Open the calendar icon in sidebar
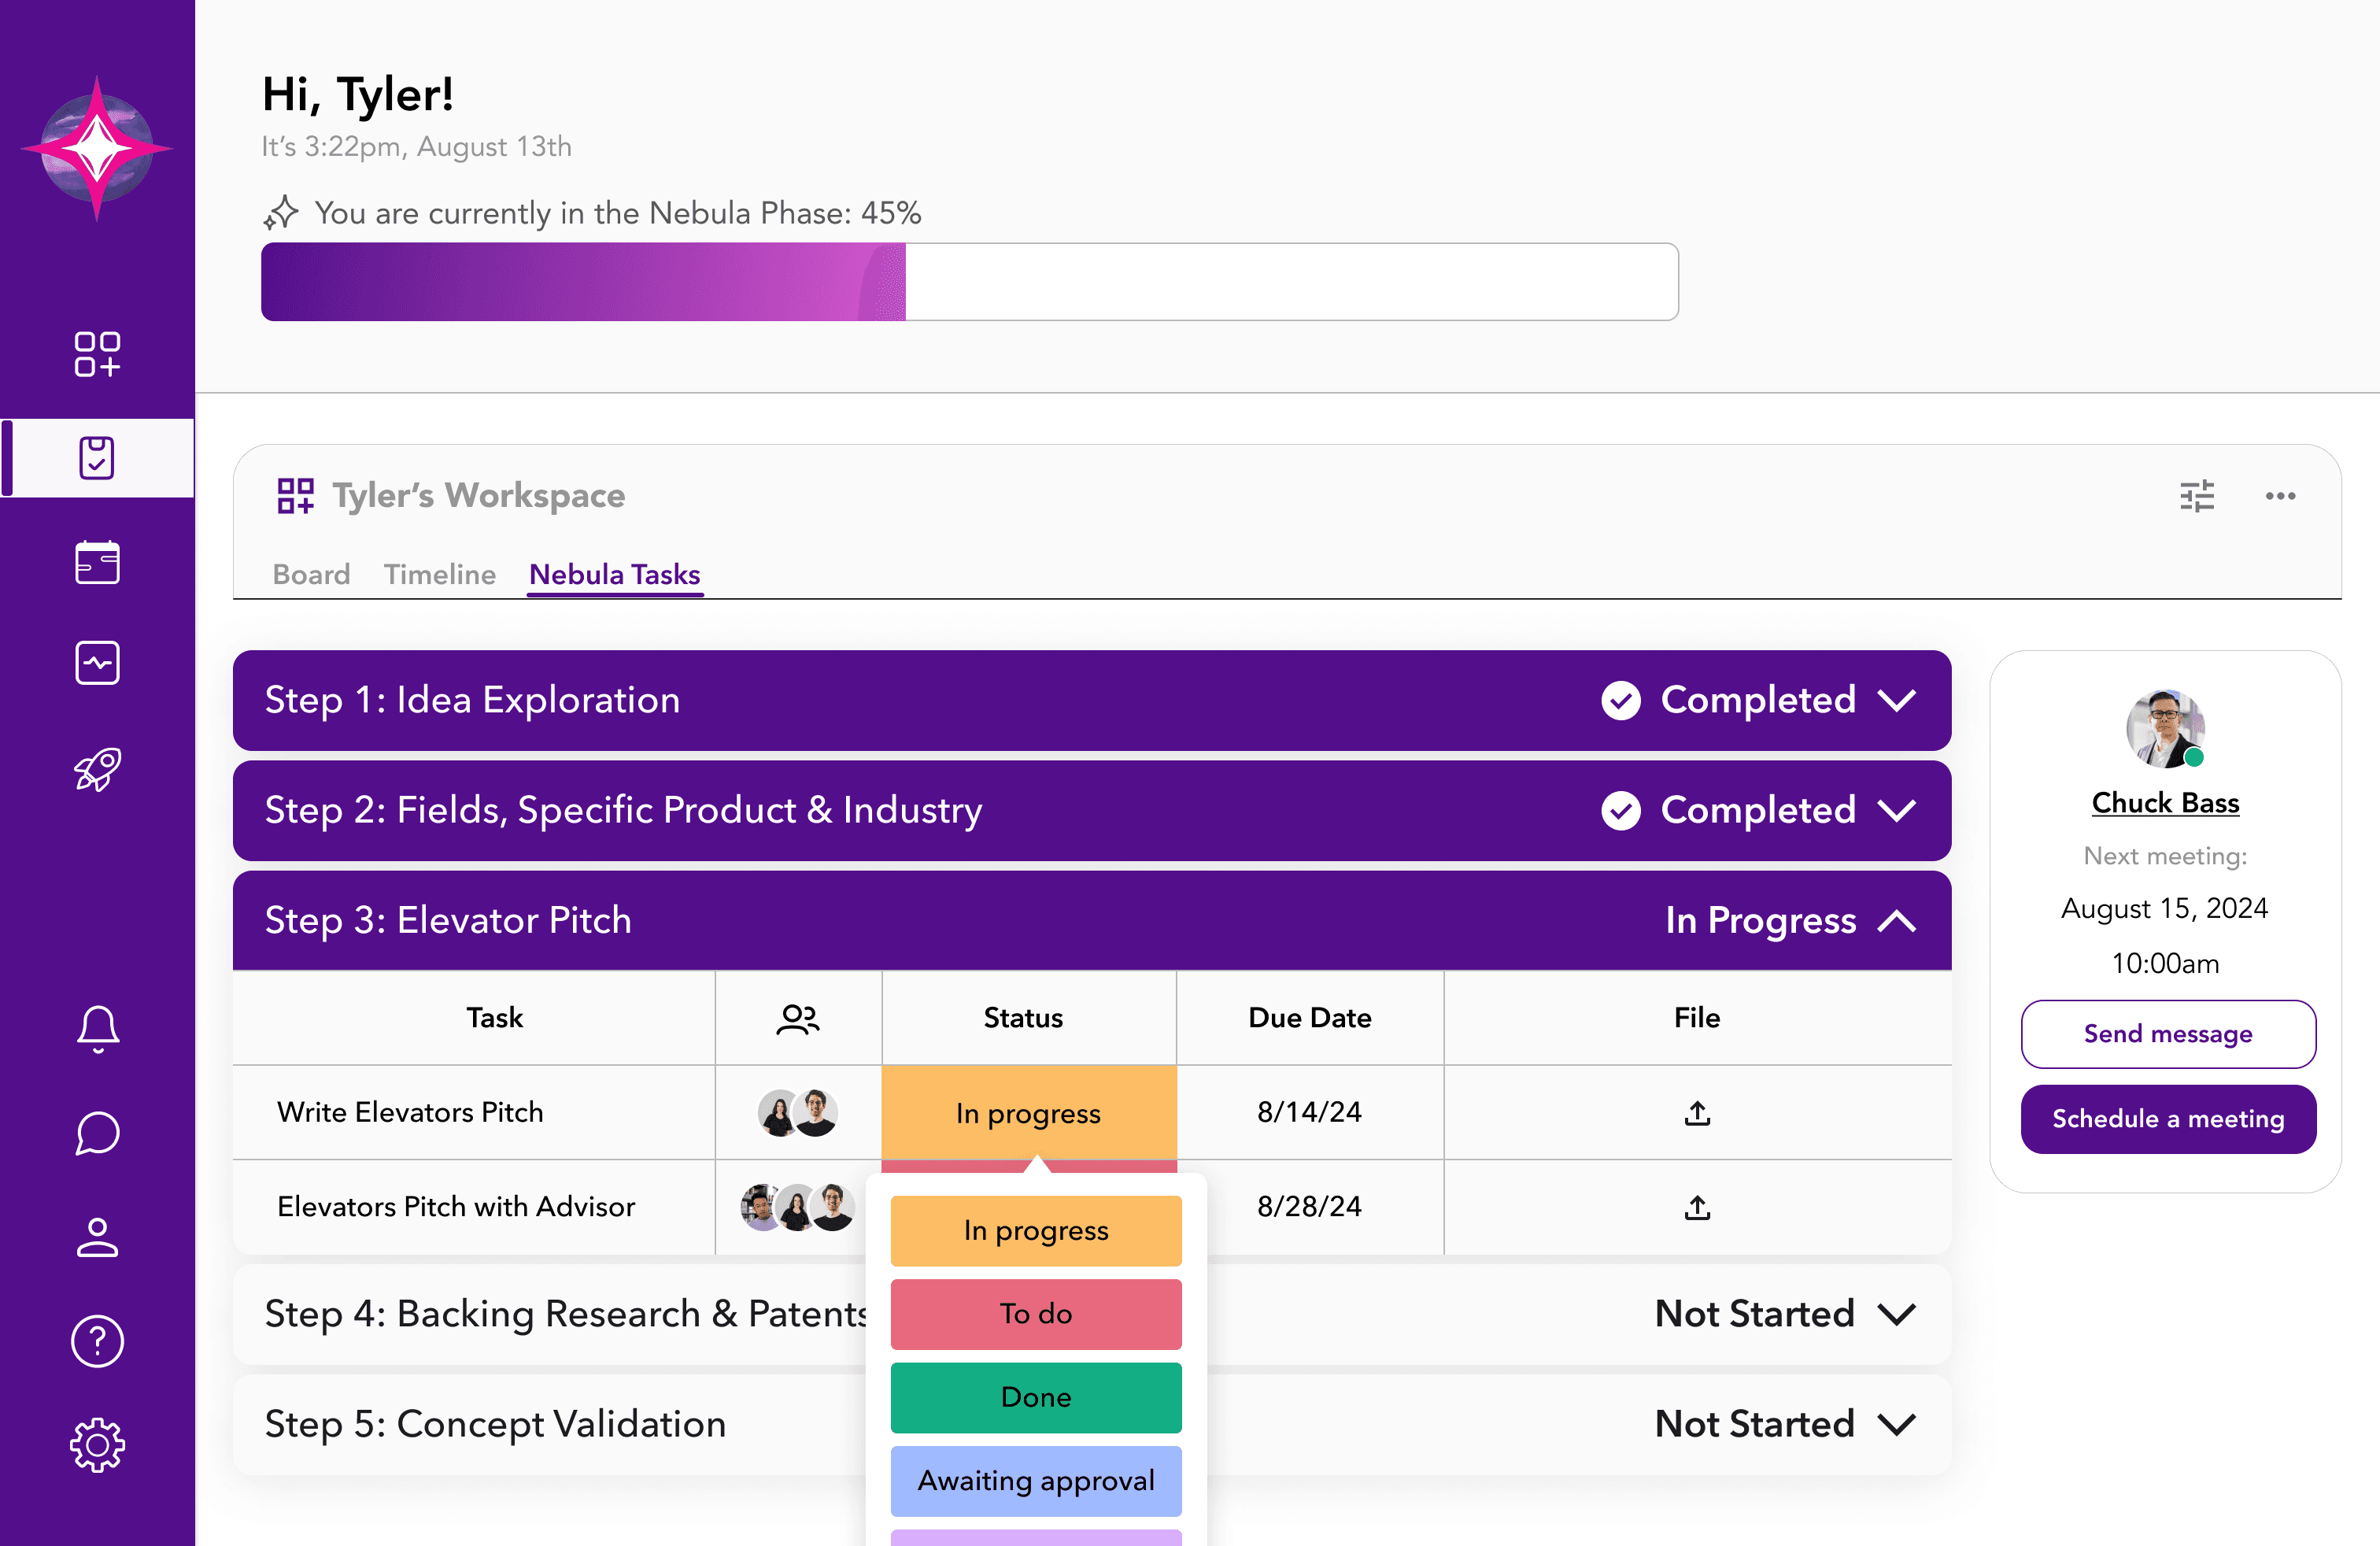Image resolution: width=2380 pixels, height=1546 pixels. click(97, 562)
